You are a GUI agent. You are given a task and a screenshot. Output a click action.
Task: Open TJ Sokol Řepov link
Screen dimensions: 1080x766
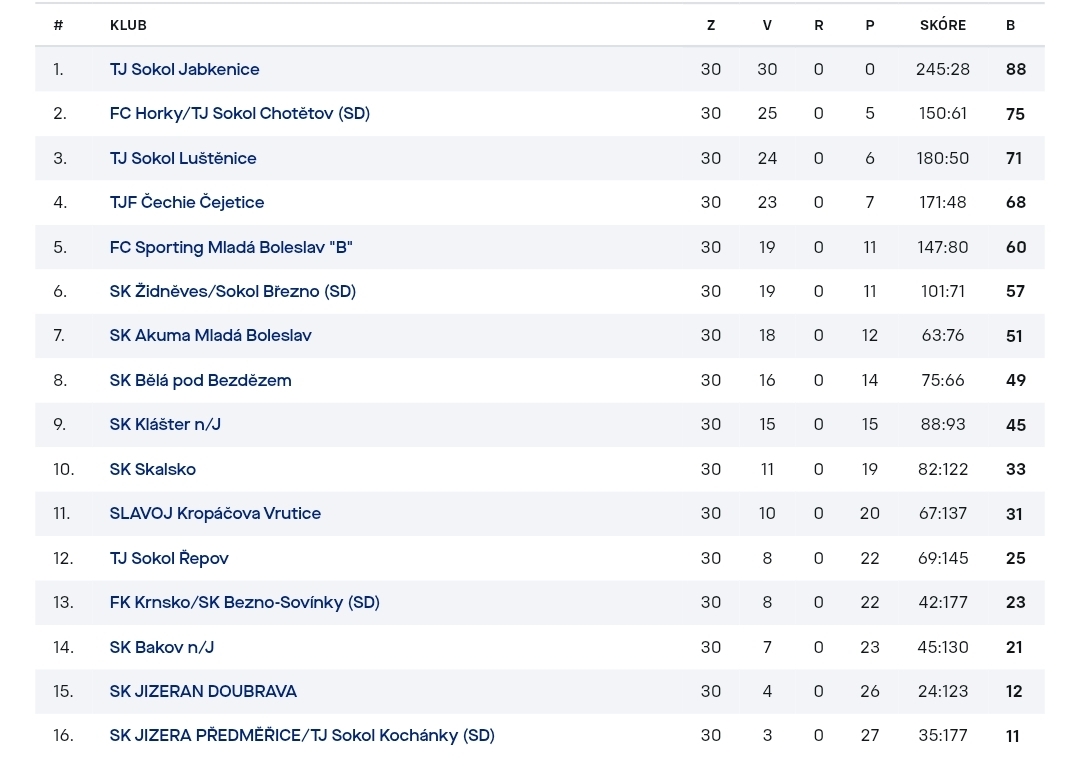click(169, 558)
